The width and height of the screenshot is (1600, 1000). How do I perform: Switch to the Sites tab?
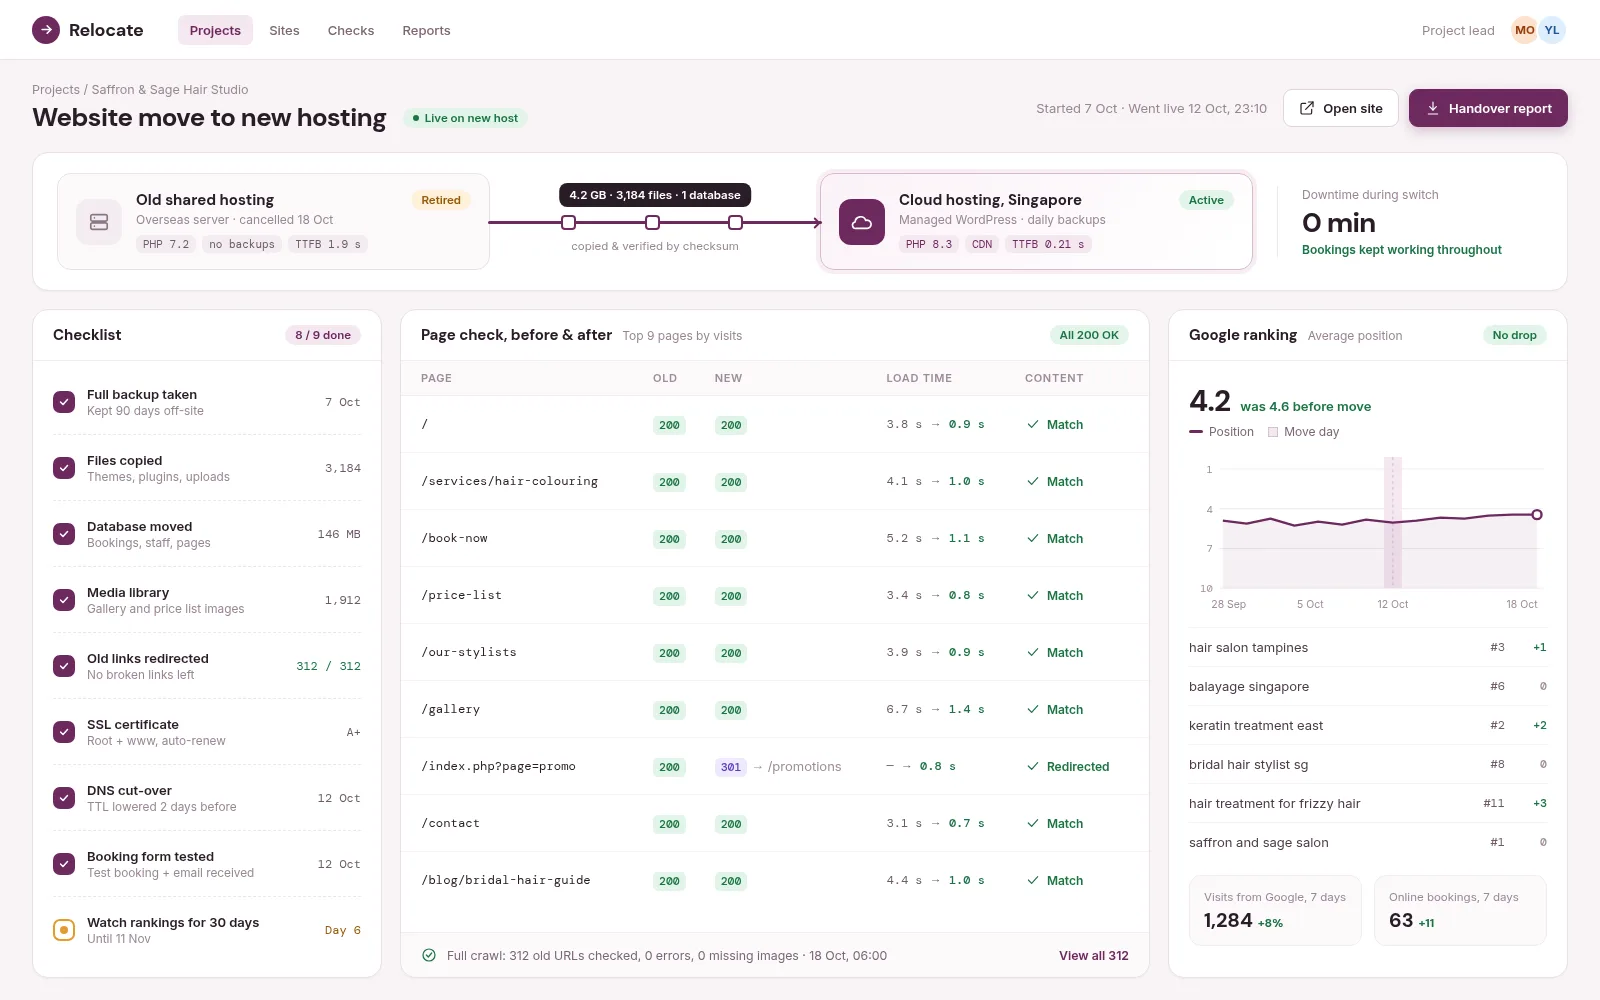coord(284,30)
